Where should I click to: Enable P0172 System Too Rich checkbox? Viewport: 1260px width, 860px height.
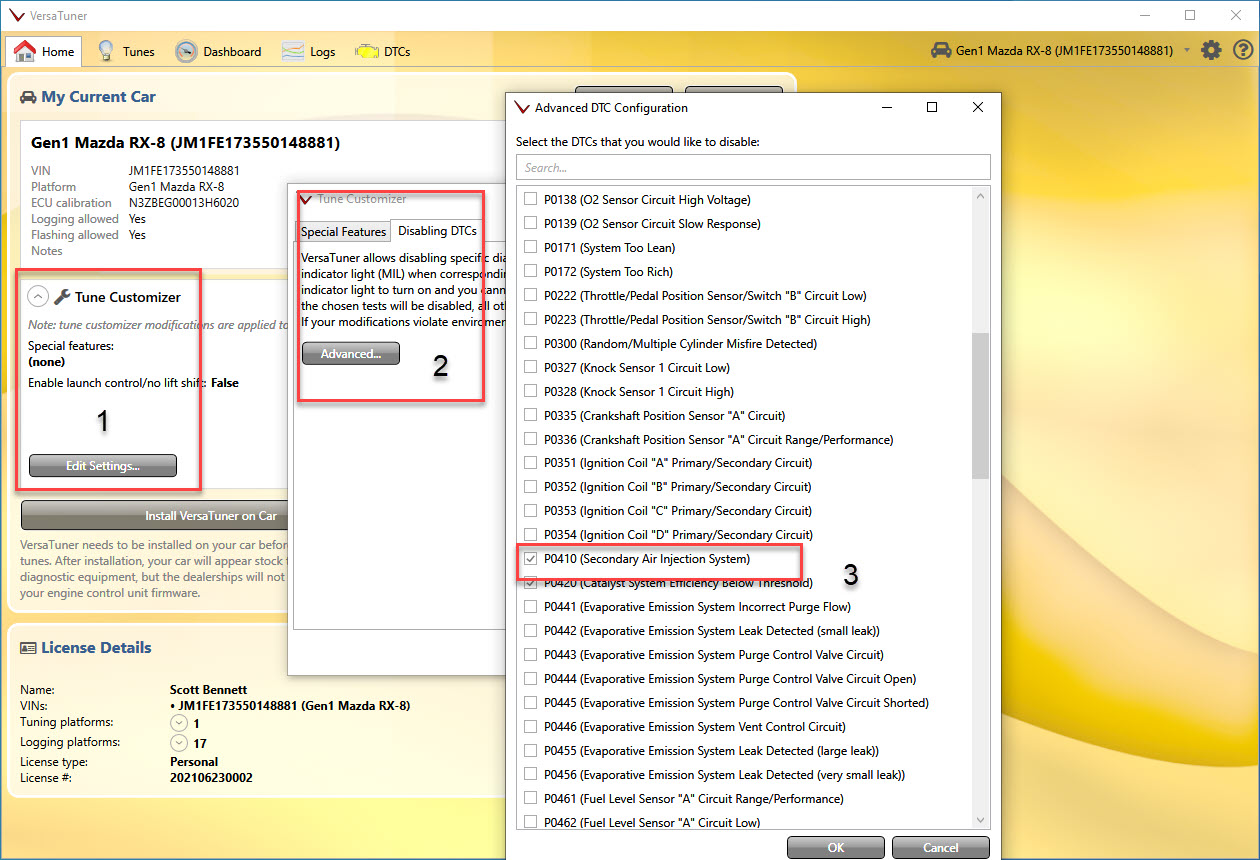(530, 272)
